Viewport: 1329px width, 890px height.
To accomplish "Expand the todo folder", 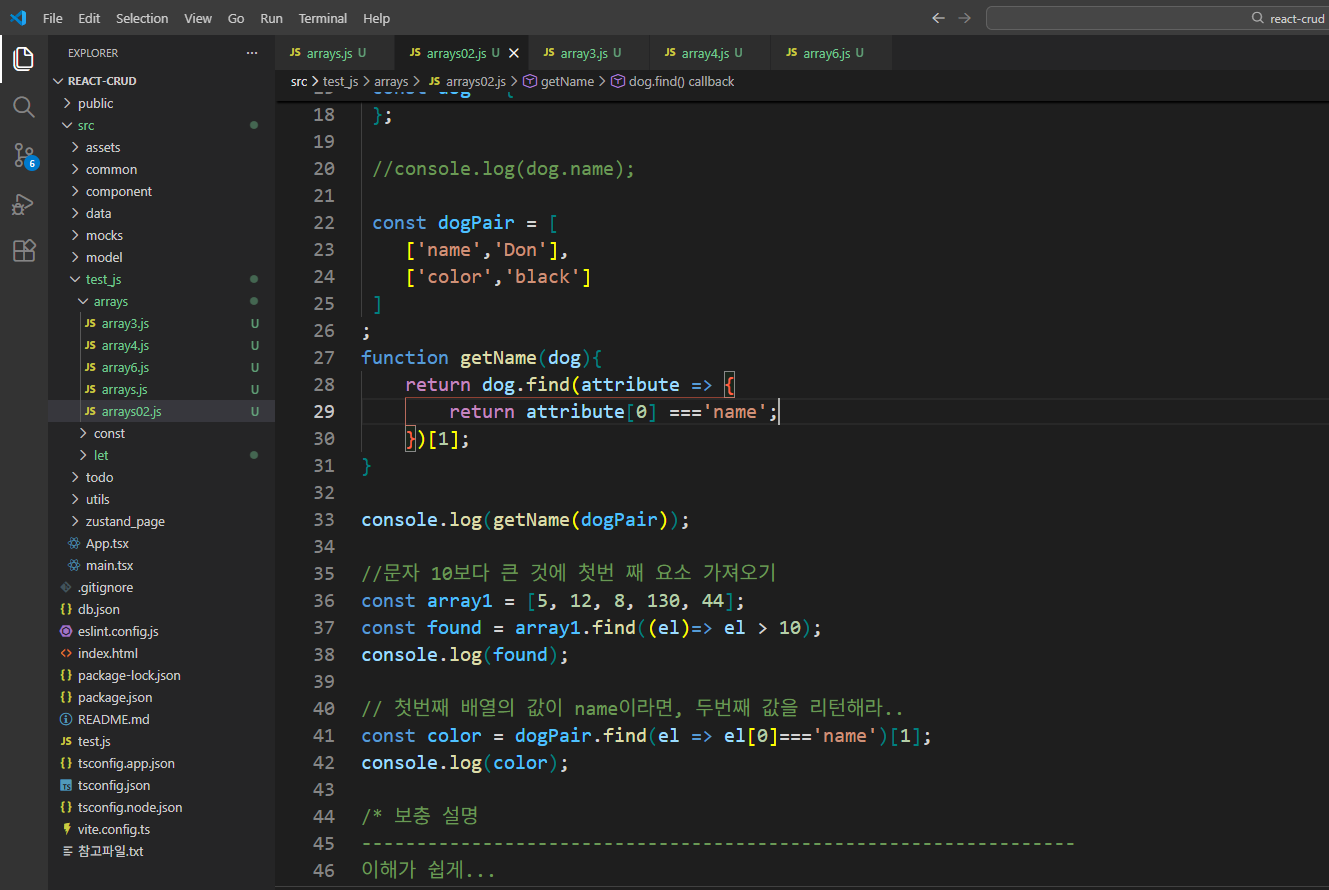I will (x=75, y=477).
